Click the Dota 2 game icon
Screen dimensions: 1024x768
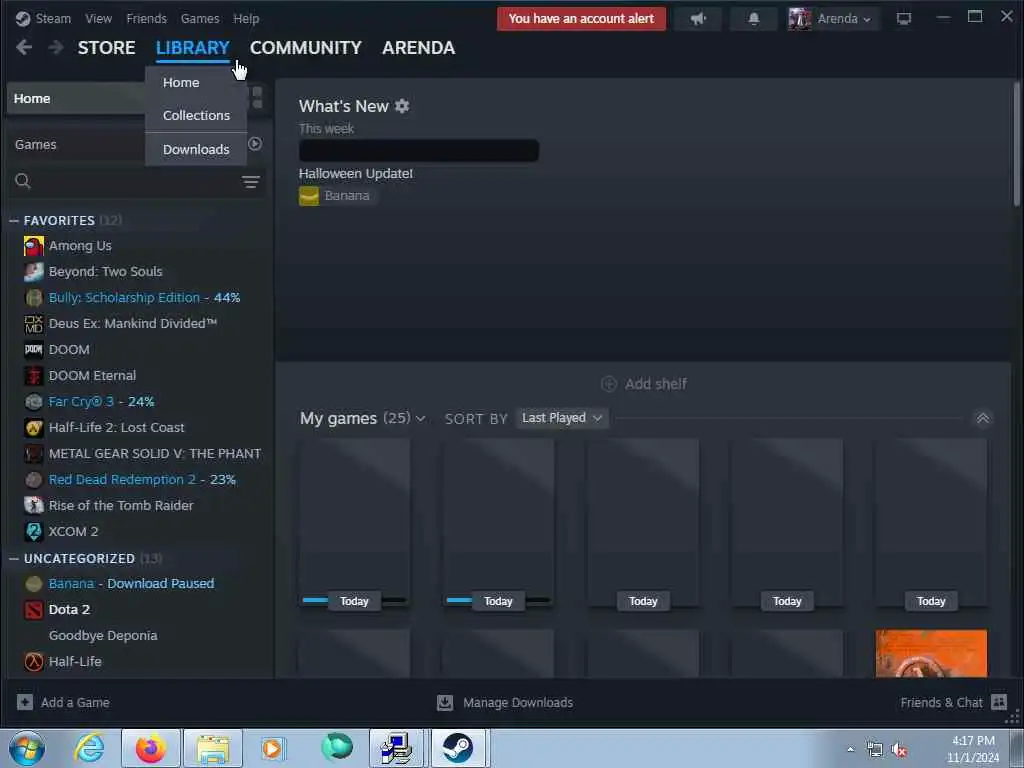pyautogui.click(x=34, y=609)
